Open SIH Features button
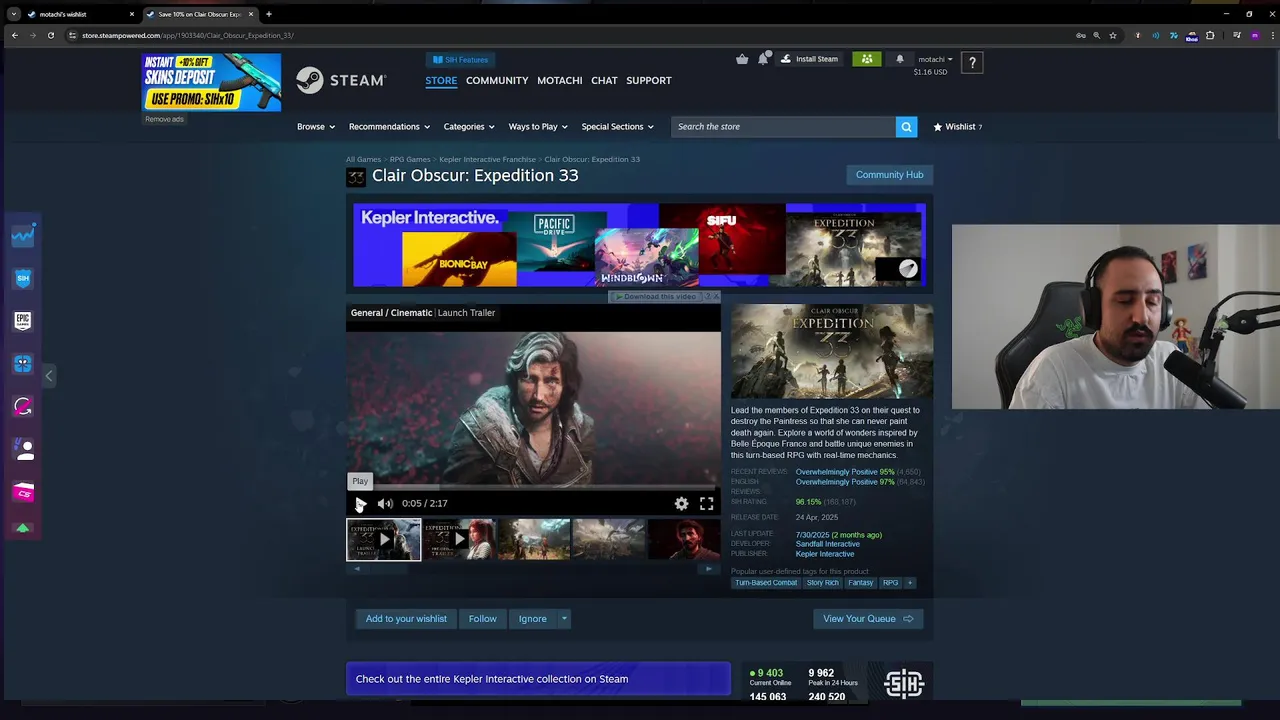1280x720 pixels. point(460,59)
